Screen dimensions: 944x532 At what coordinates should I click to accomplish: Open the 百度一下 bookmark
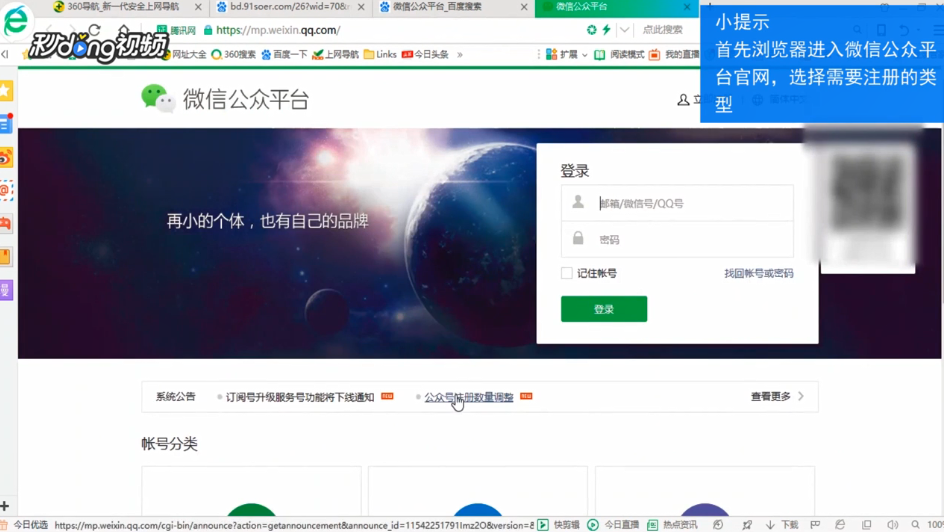pyautogui.click(x=285, y=54)
